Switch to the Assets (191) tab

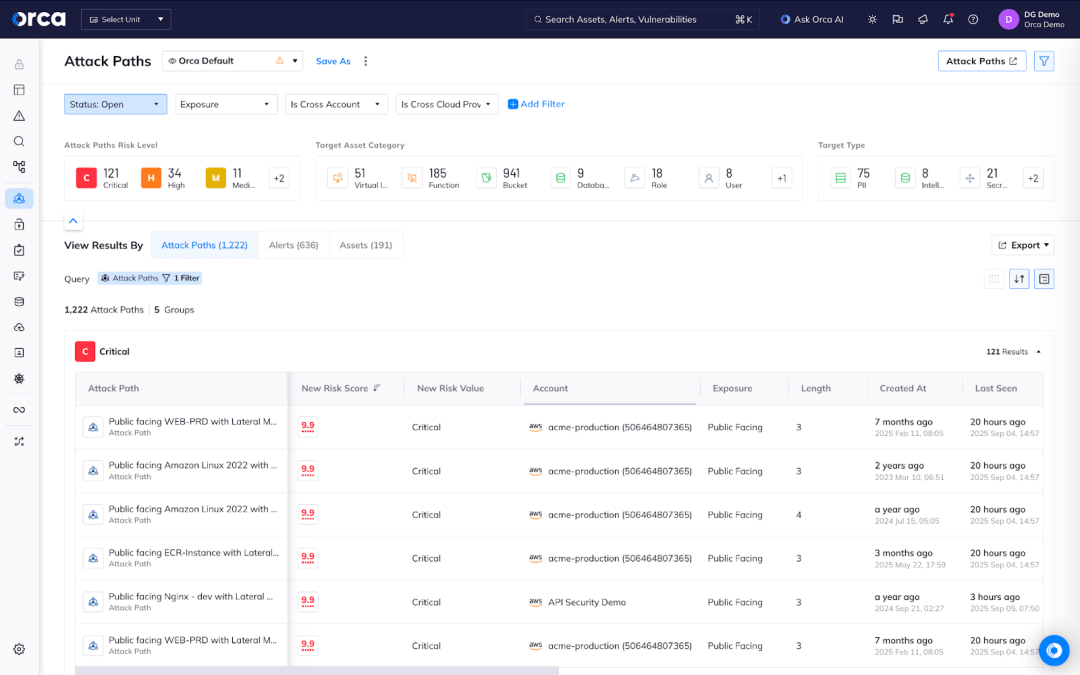click(x=365, y=245)
